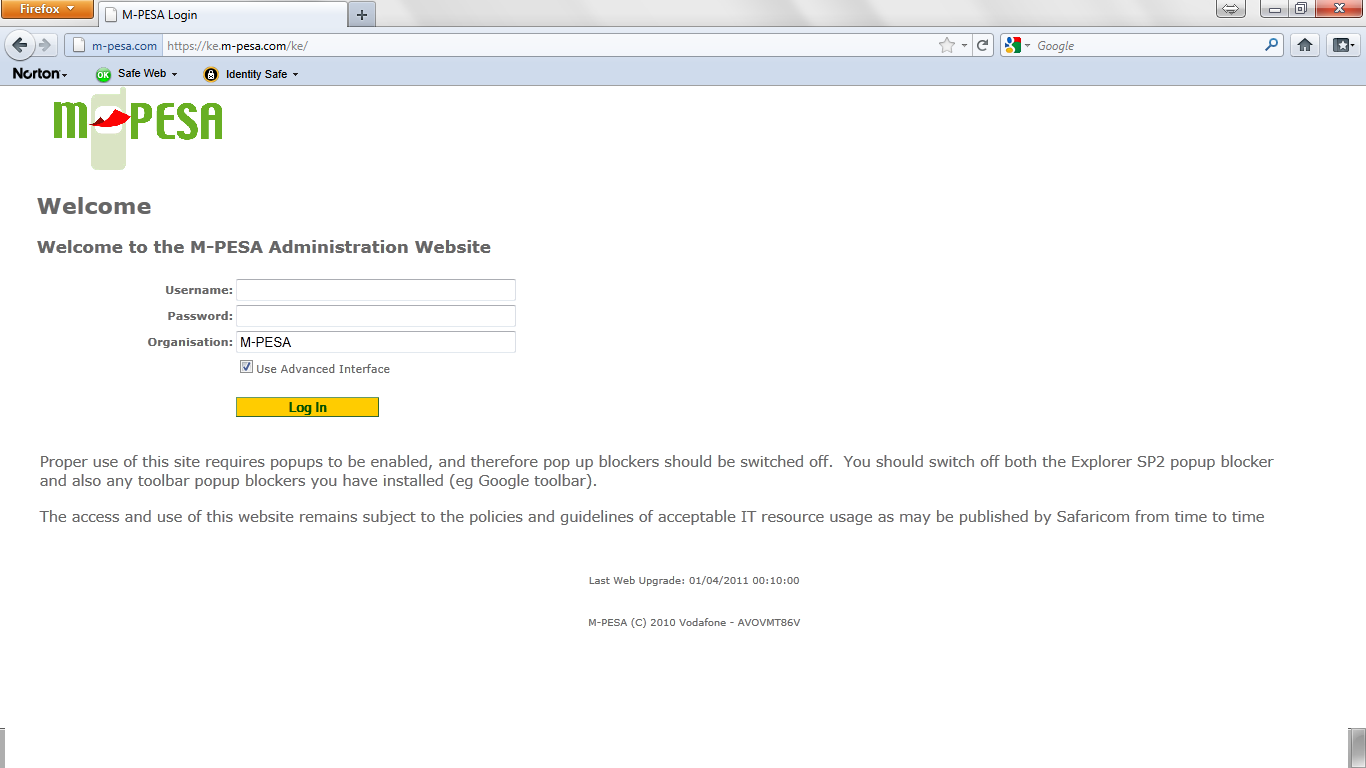Go forward with the forward arrow
Image resolution: width=1366 pixels, height=768 pixels.
44,45
